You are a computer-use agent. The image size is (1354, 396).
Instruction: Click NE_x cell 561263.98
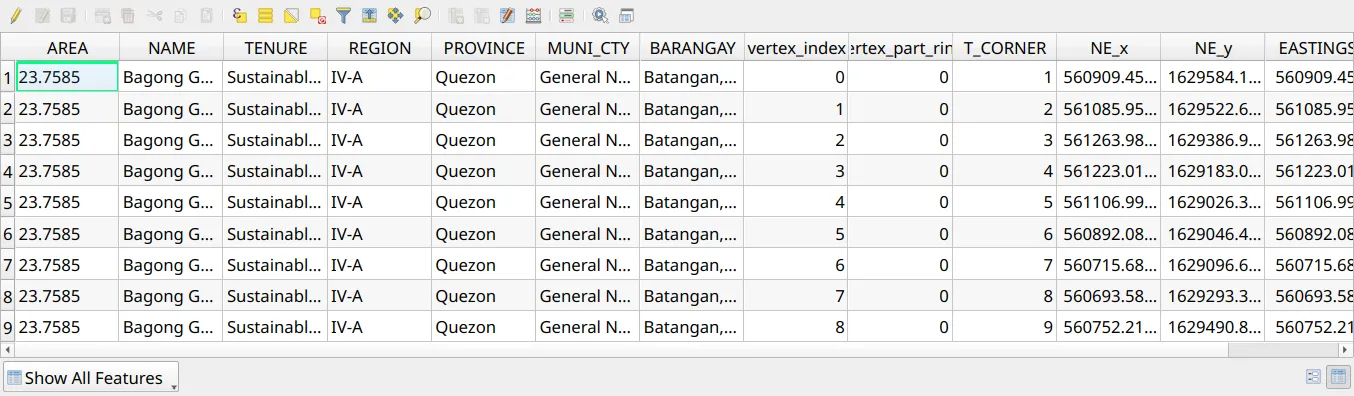coord(1108,140)
